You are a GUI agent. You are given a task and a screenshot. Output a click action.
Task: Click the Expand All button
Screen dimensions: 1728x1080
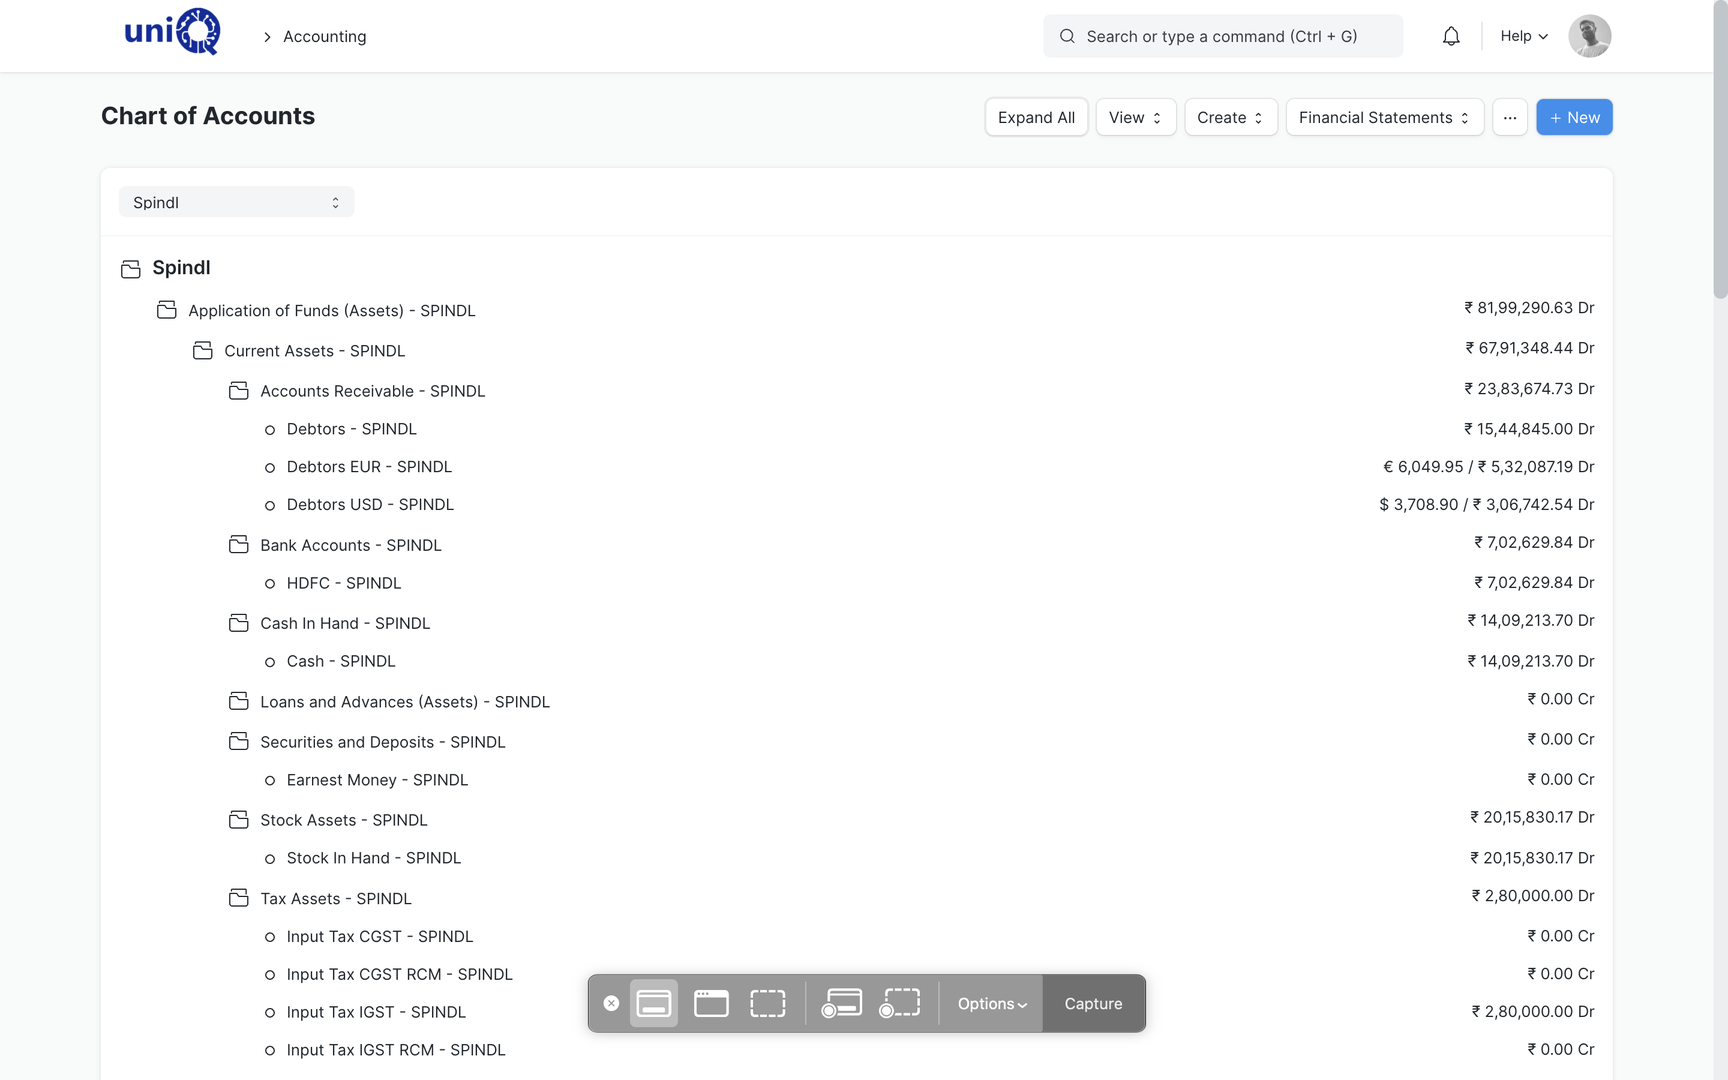click(x=1036, y=117)
